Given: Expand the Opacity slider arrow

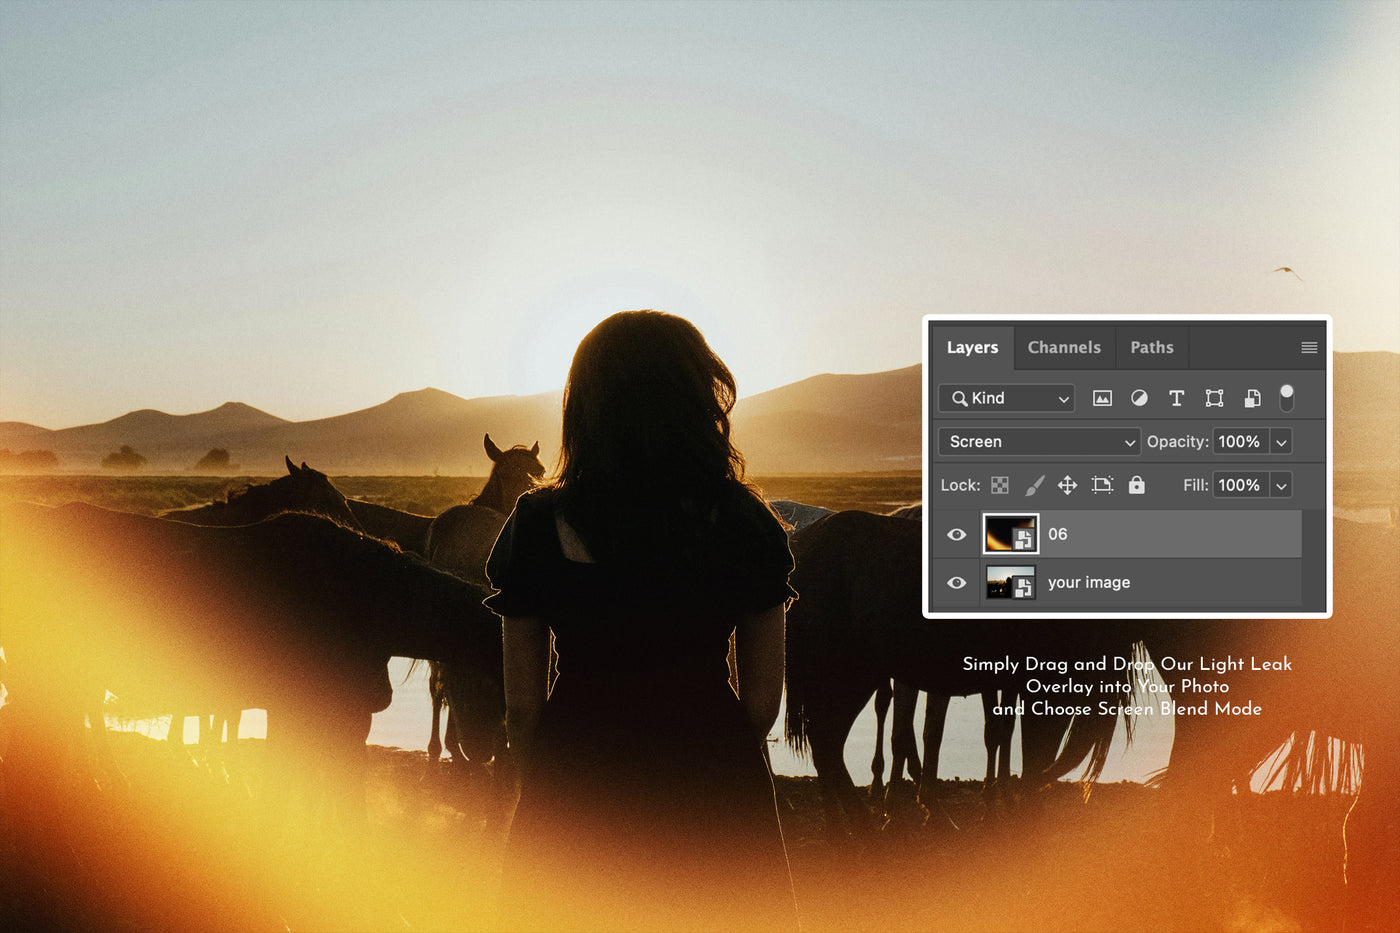Looking at the screenshot, I should click(1281, 441).
